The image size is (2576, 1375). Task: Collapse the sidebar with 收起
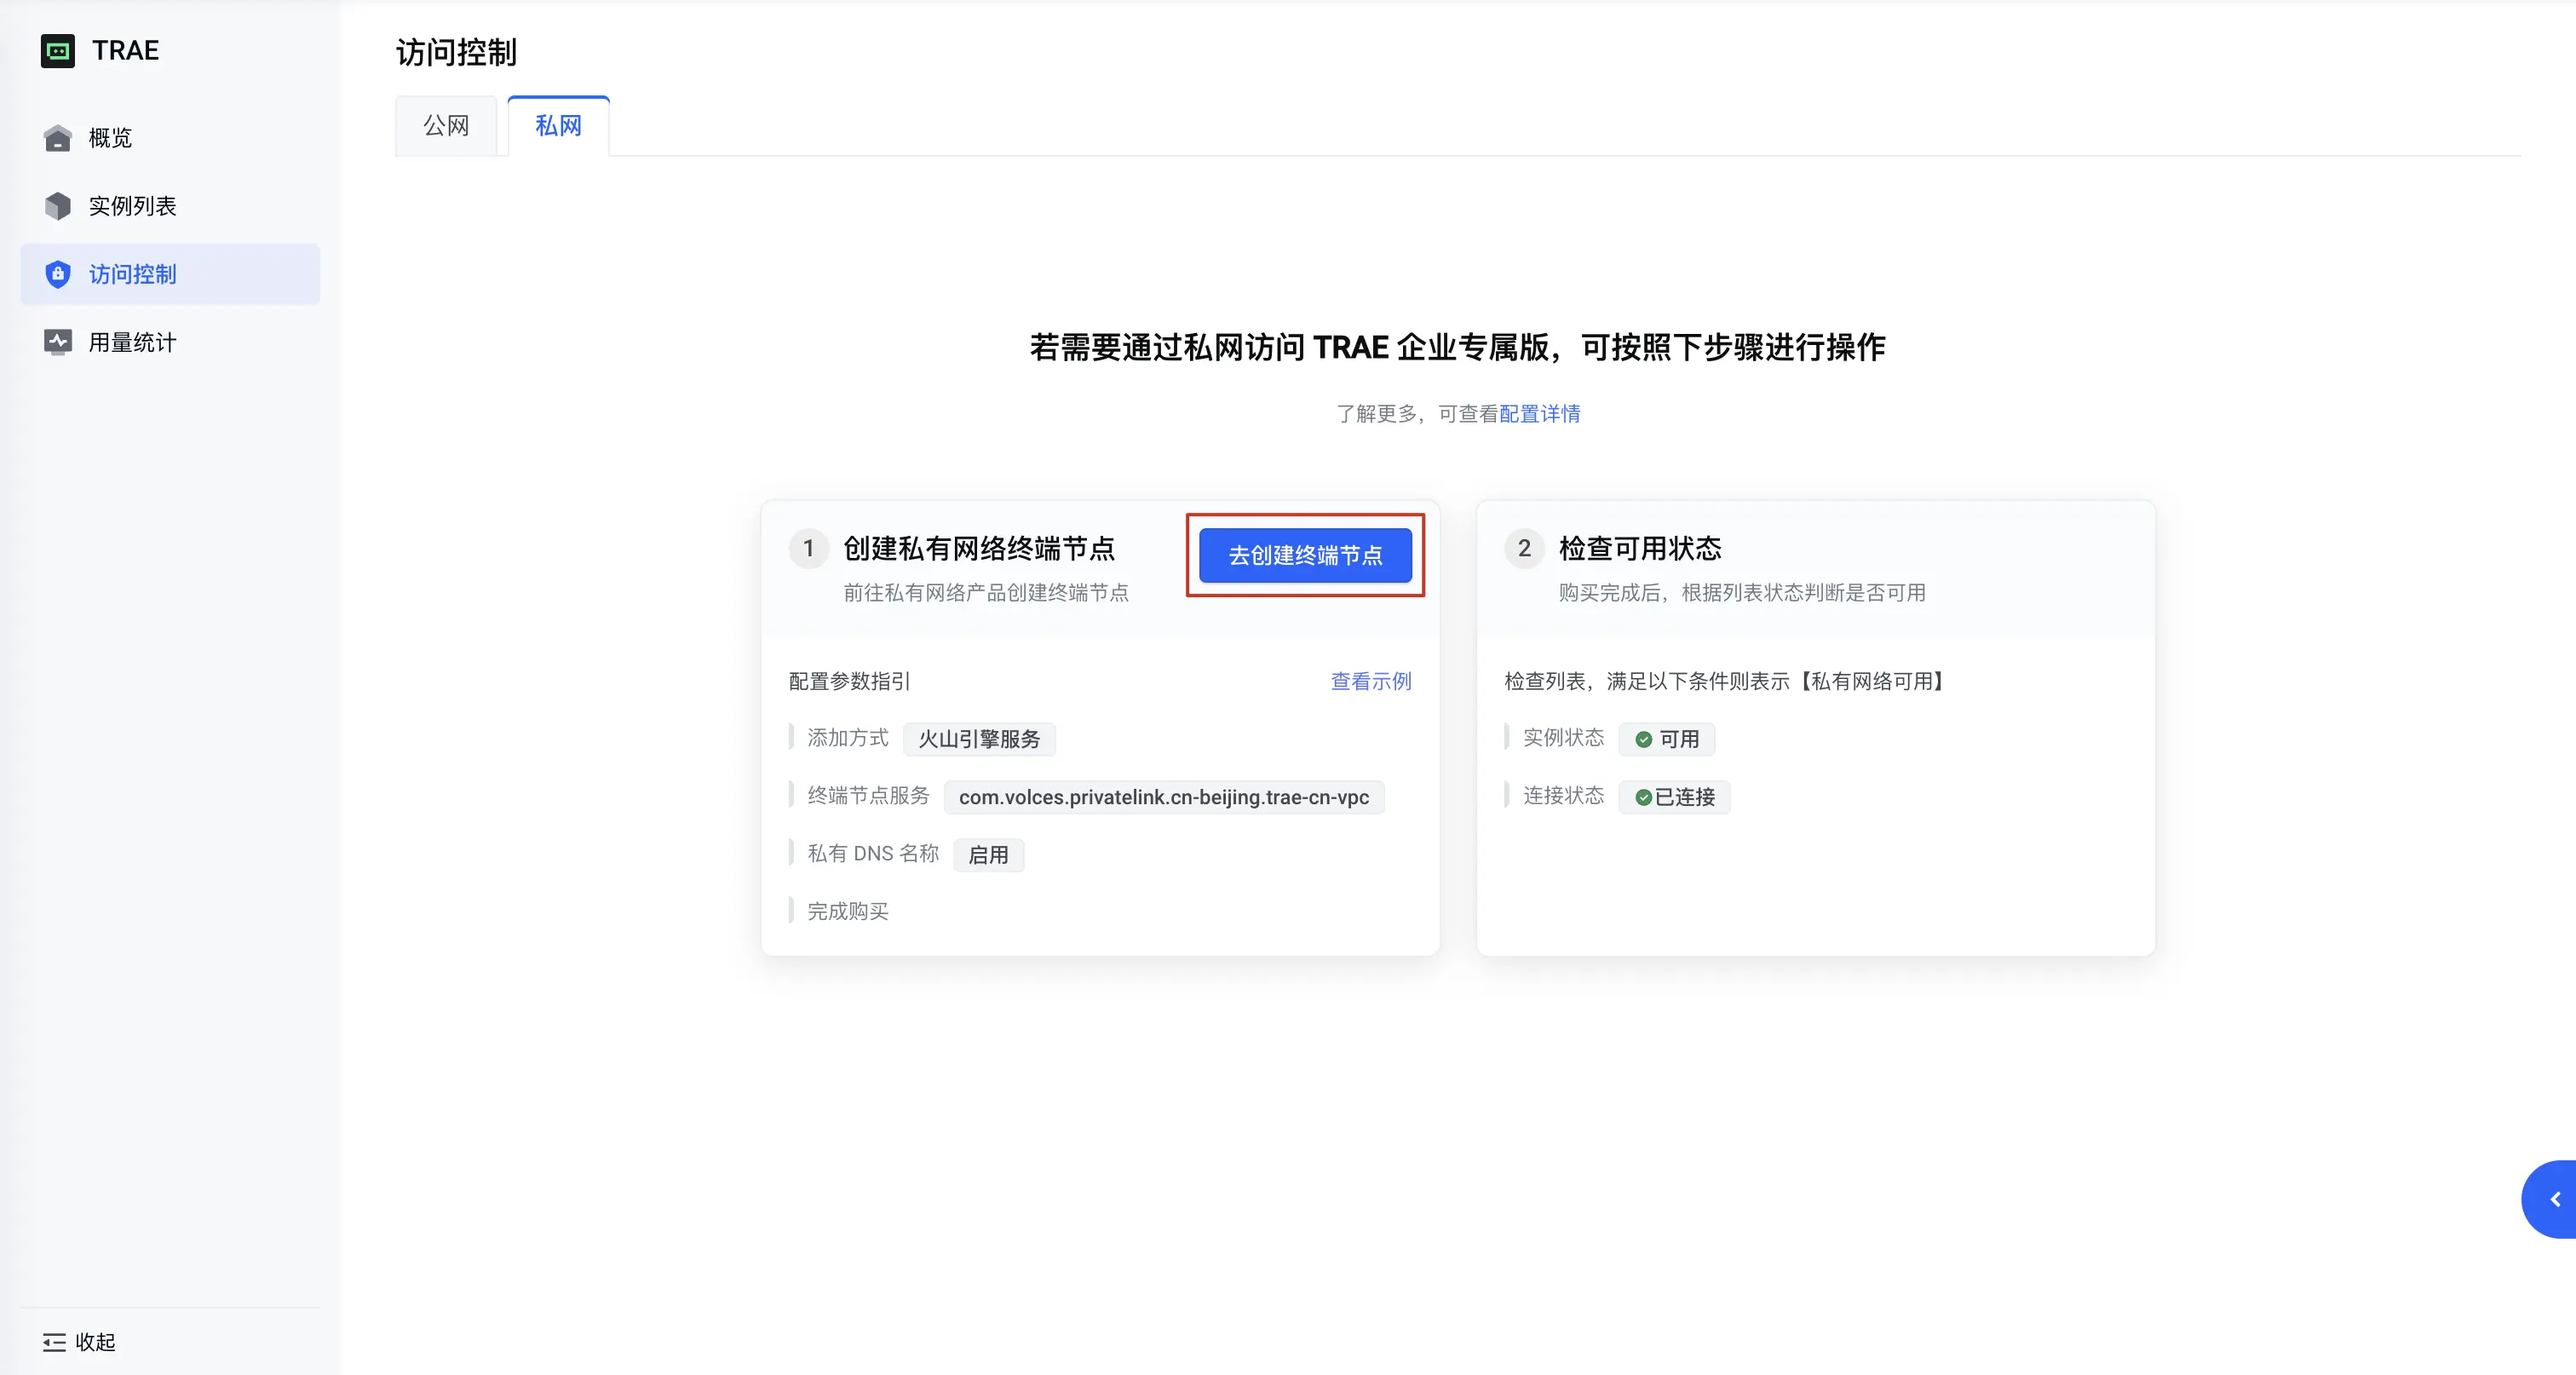pos(94,1342)
